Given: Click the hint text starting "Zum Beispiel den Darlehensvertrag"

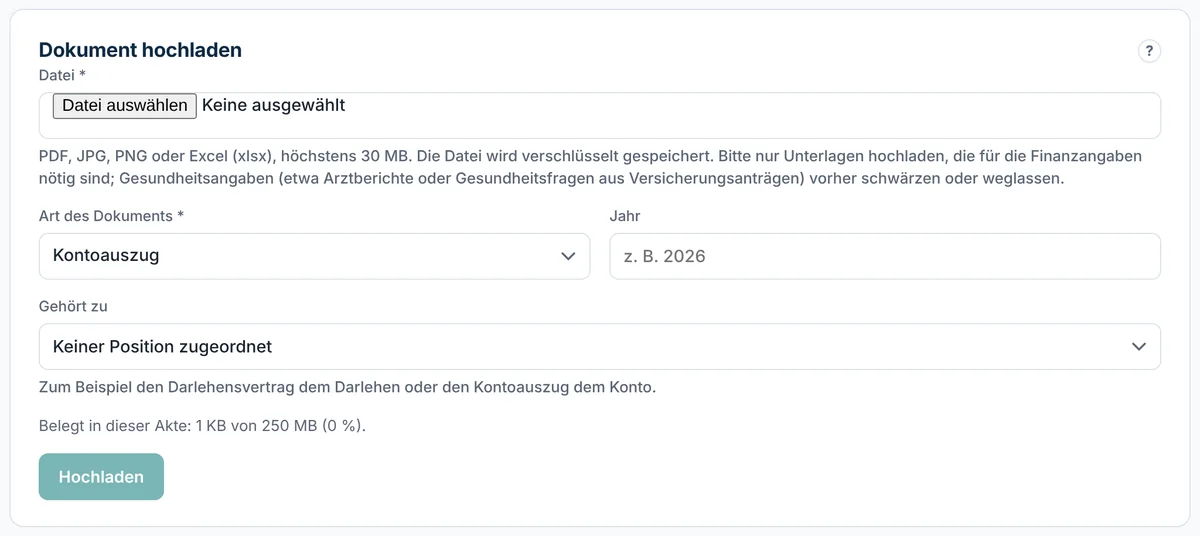Looking at the screenshot, I should pos(347,387).
